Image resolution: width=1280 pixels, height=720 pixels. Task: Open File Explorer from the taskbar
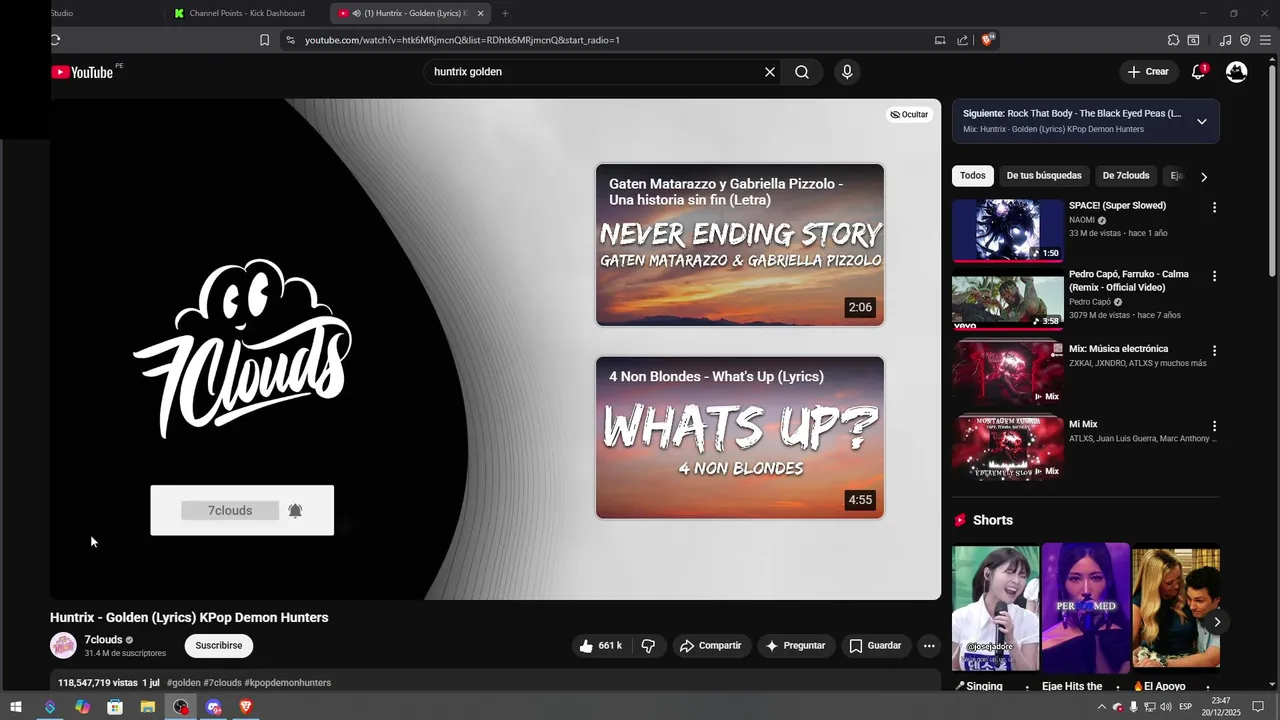click(x=148, y=707)
